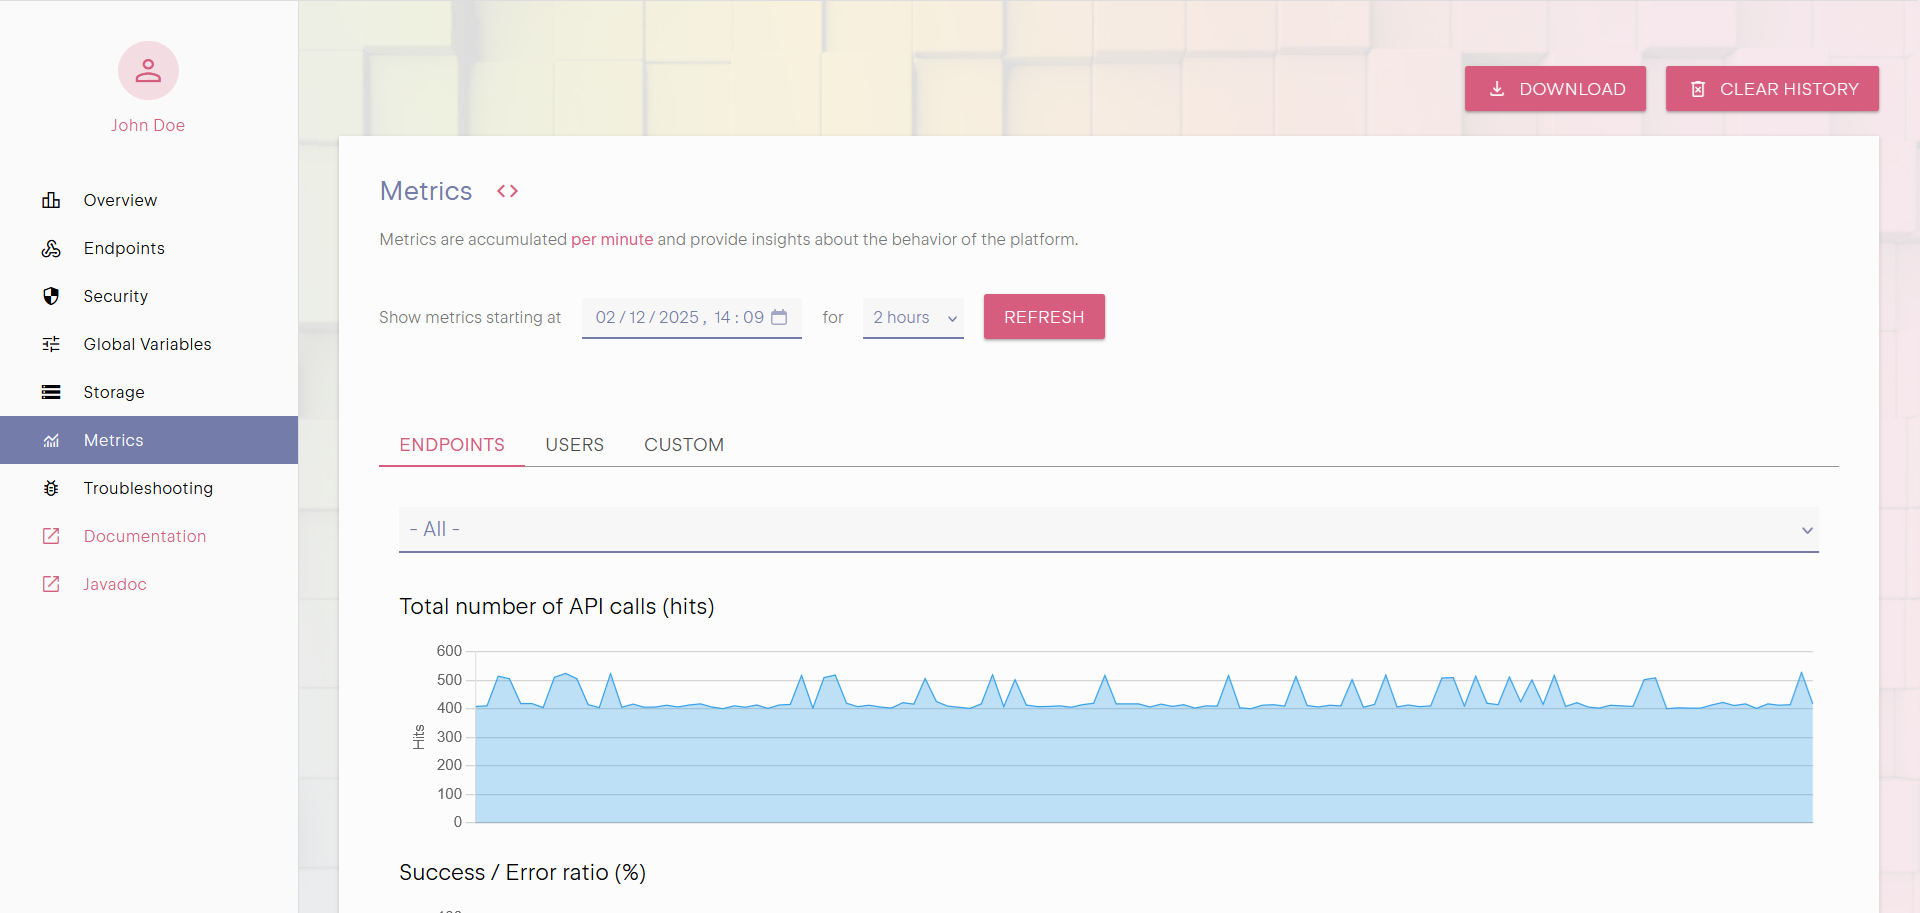Select the Metrics graph icon
Viewport: 1920px width, 913px height.
pos(51,440)
